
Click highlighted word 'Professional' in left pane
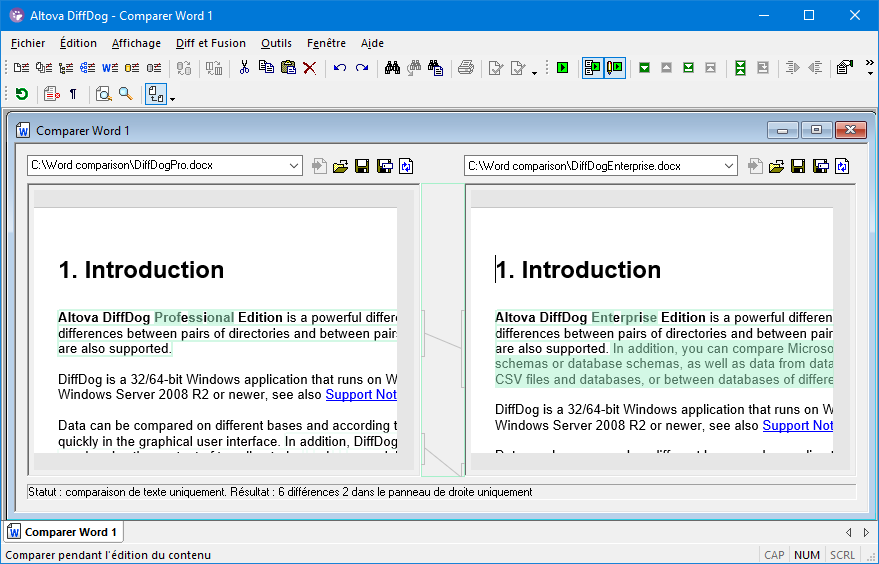tap(194, 317)
